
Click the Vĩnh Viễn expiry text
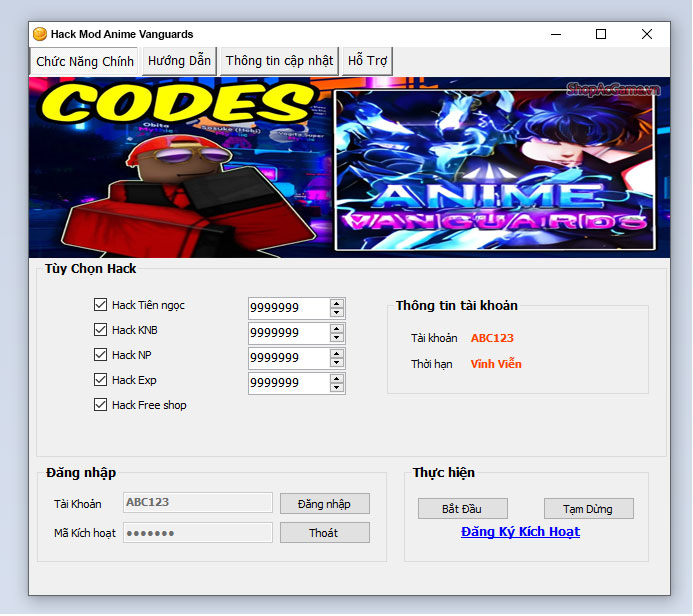496,364
